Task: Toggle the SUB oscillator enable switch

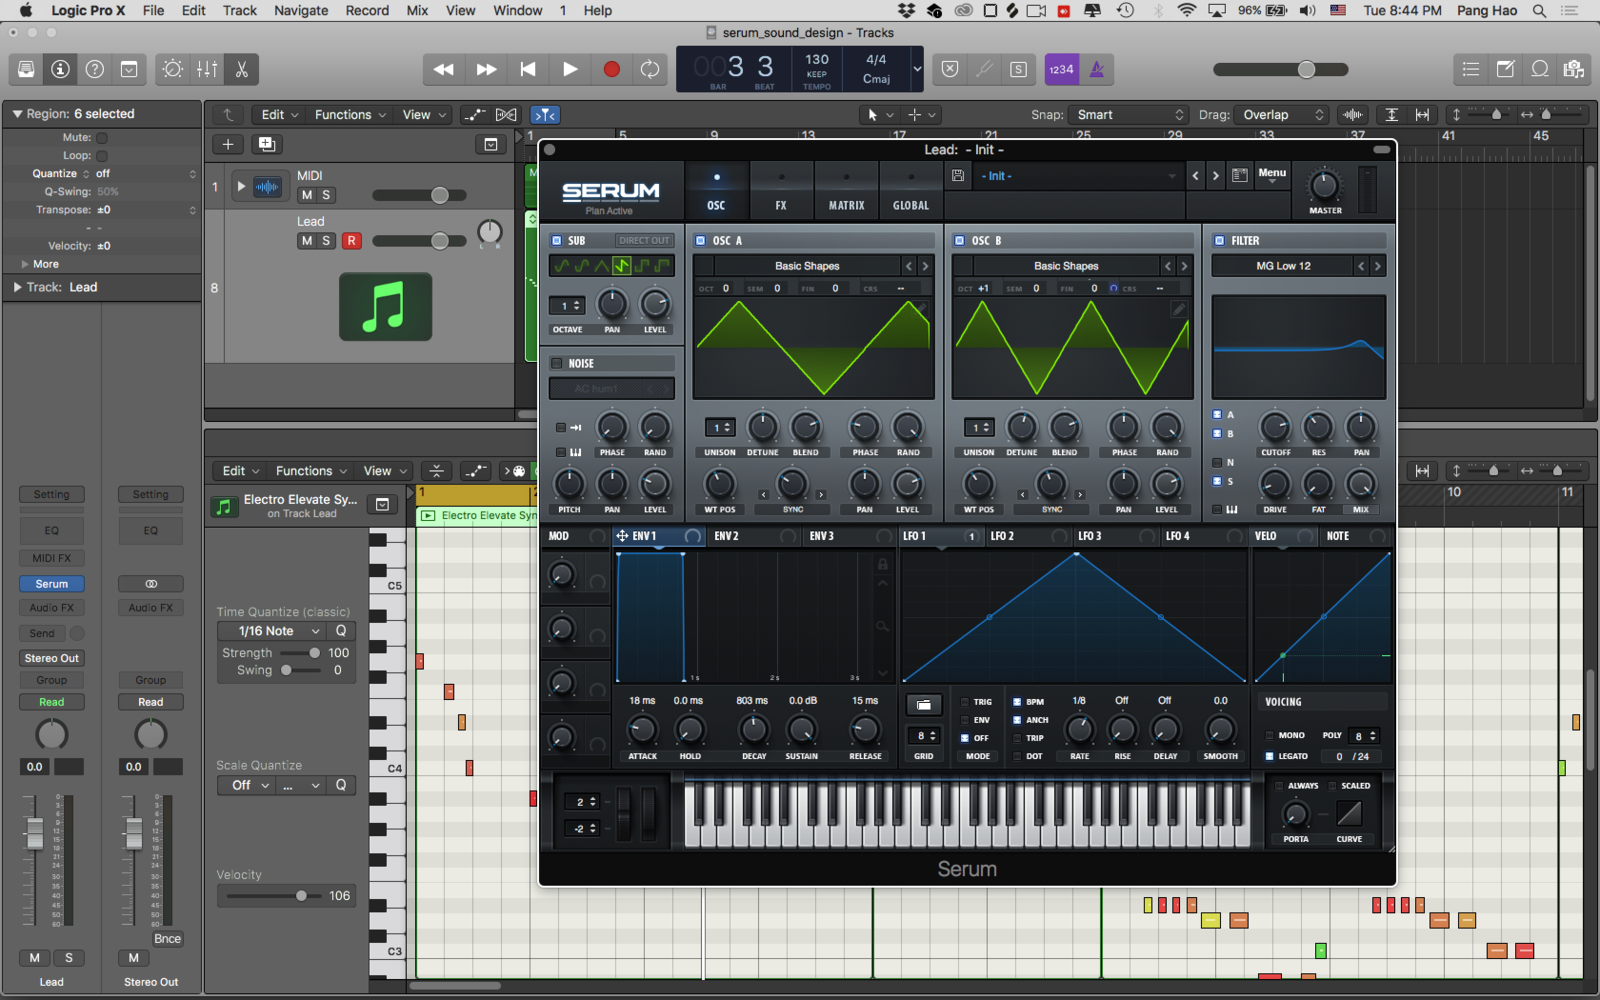Action: [557, 240]
